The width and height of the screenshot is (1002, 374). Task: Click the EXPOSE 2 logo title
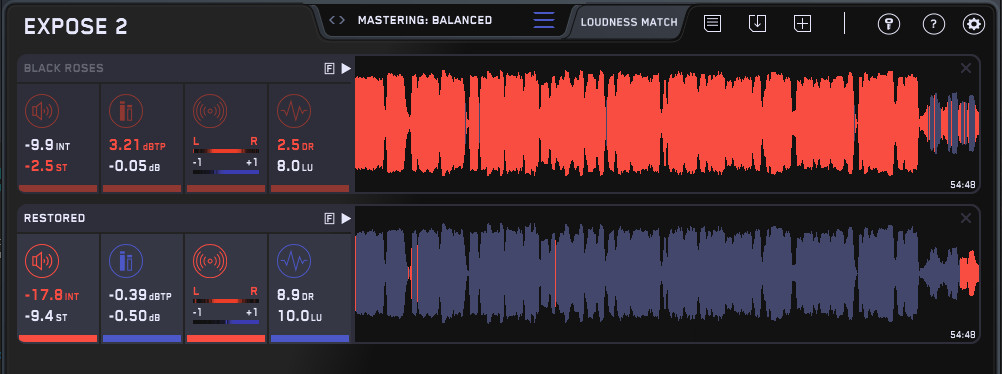tap(75, 26)
